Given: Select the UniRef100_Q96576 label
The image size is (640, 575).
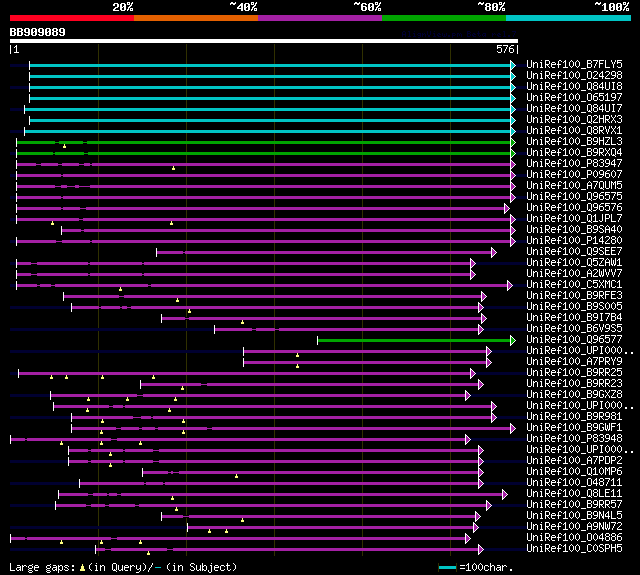Looking at the screenshot, I should click(574, 208).
